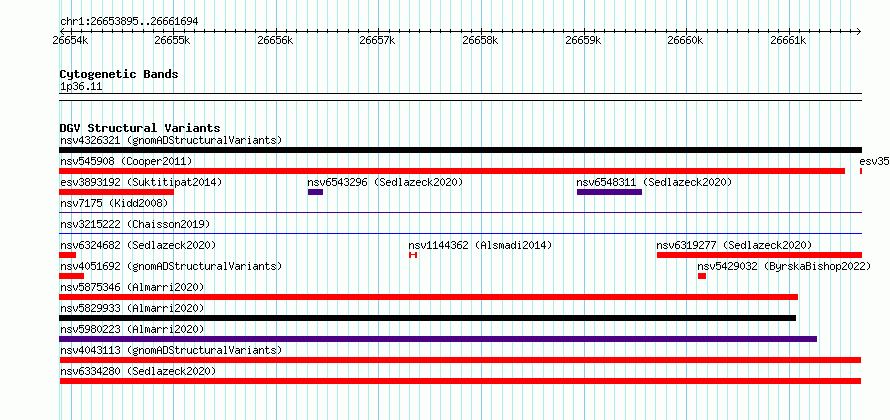Select the nsv5429032 ByrskaBishop2022 red block
Viewport: 890px width, 420px height.
point(702,276)
